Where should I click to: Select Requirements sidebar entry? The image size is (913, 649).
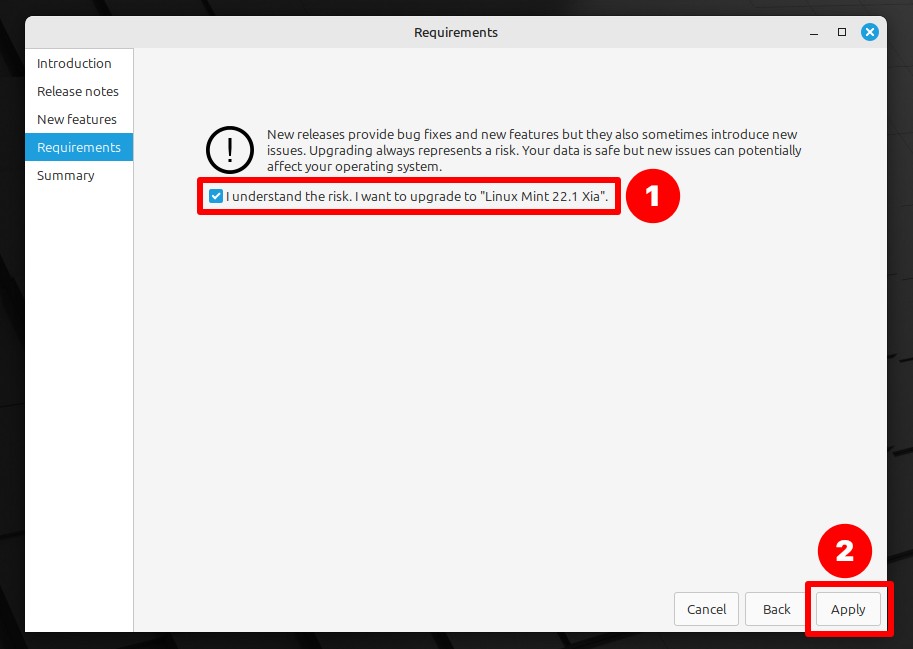tap(79, 147)
